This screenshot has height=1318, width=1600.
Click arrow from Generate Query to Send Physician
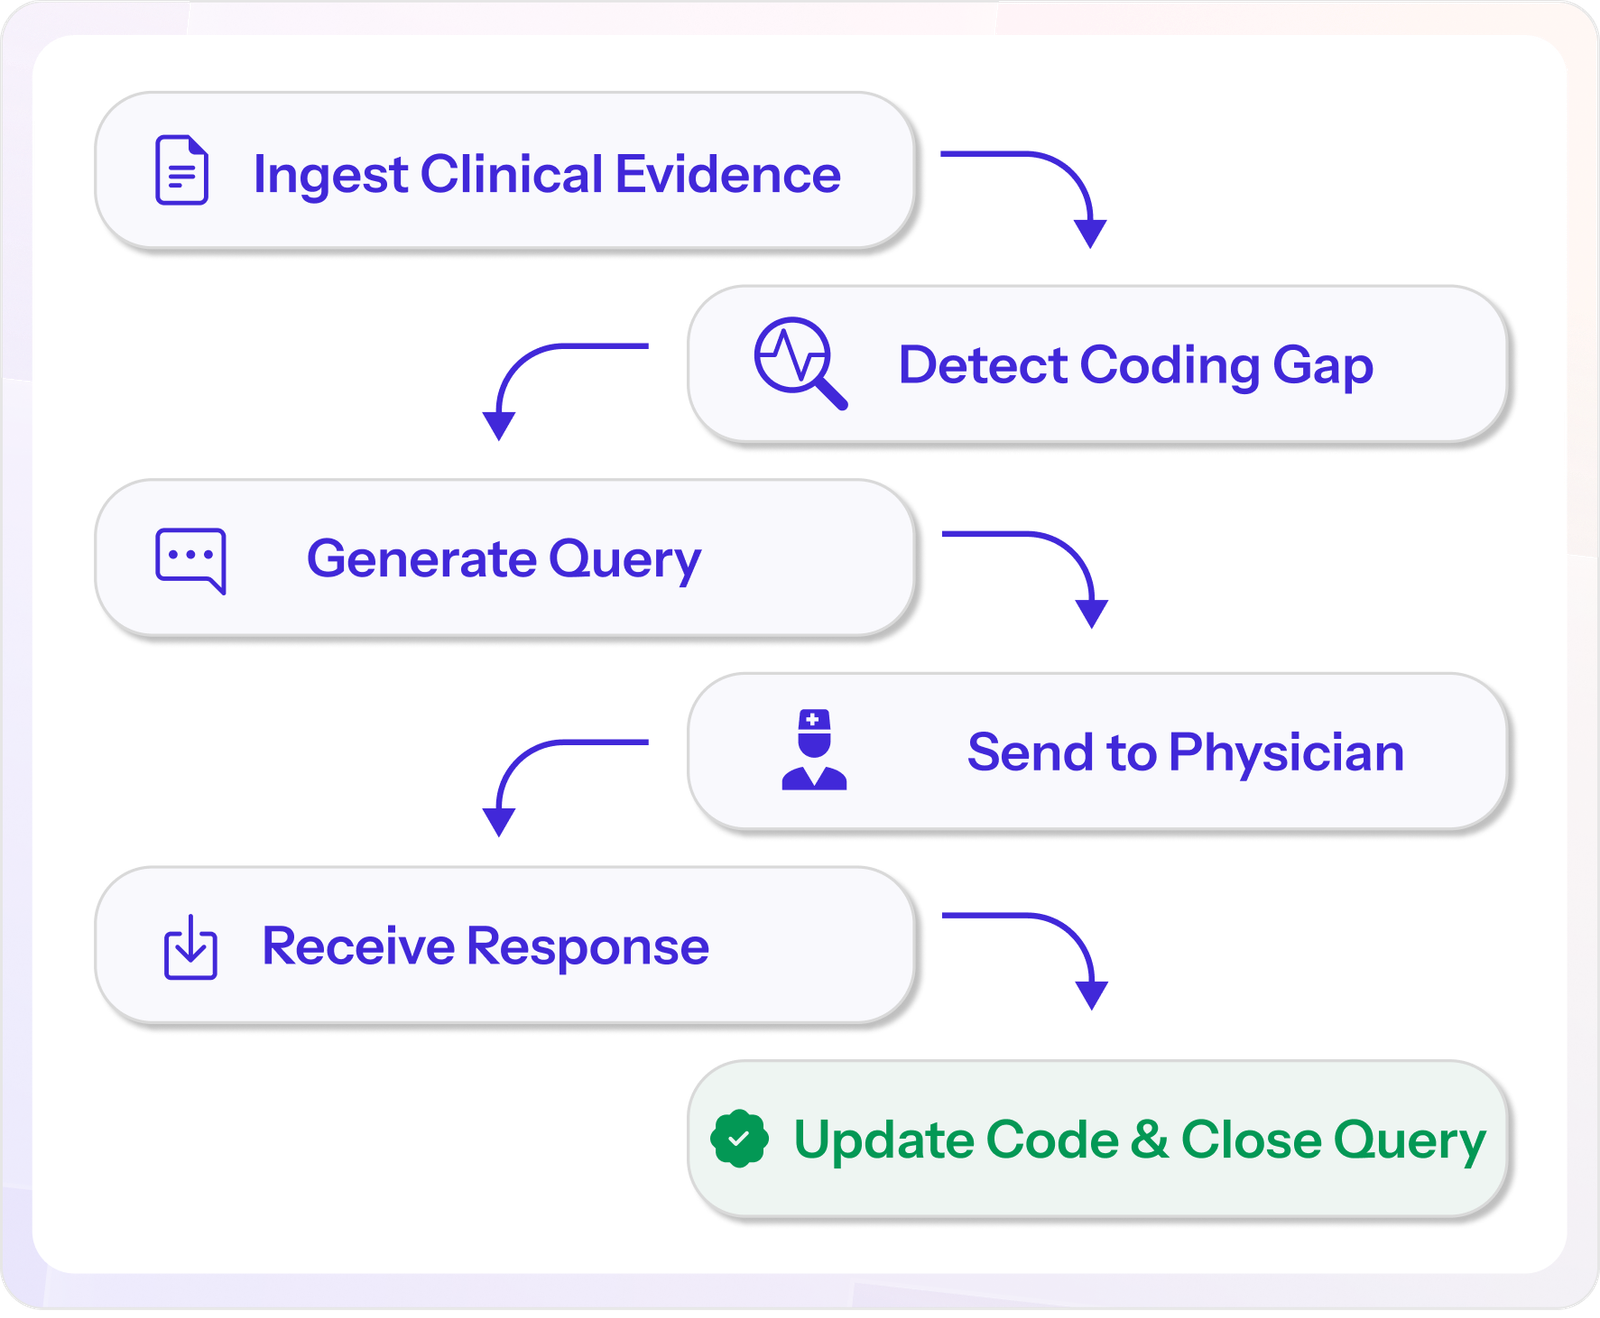(1025, 579)
